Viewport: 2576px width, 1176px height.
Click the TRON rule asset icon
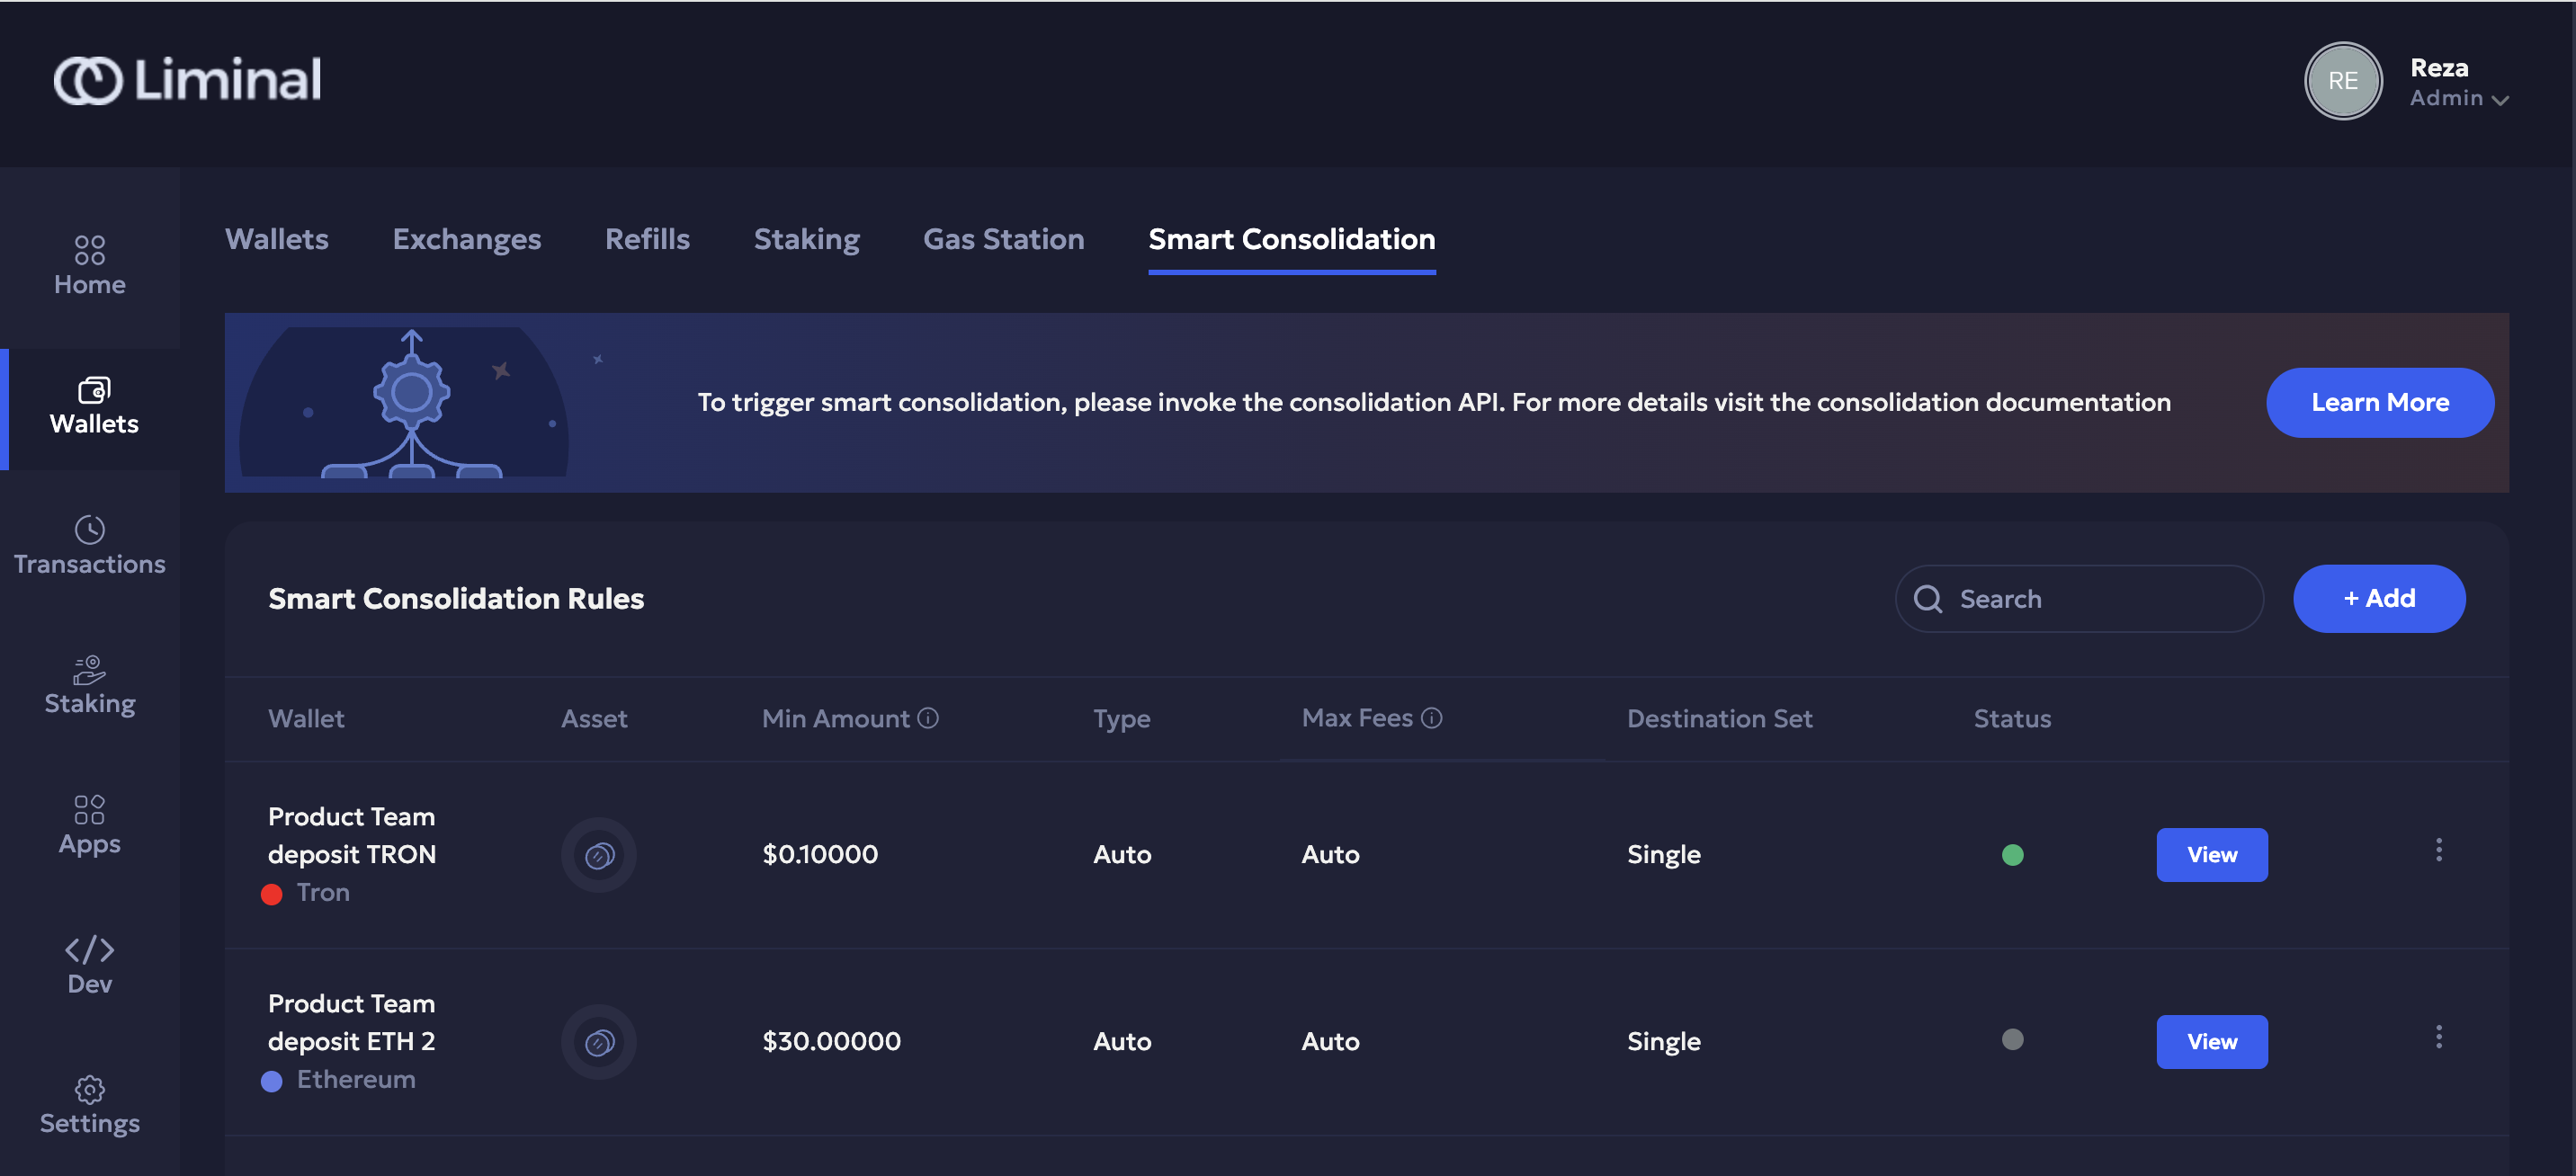[x=598, y=855]
